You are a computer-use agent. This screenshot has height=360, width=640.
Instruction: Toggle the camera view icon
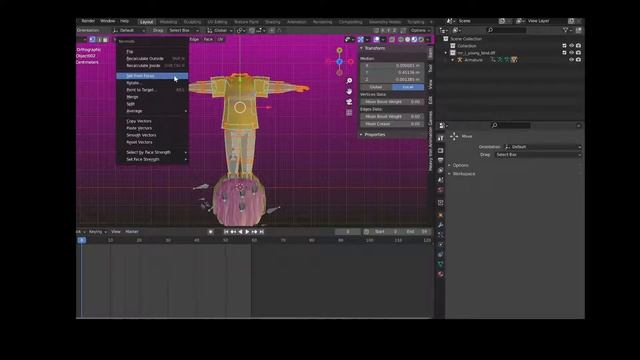[349, 102]
